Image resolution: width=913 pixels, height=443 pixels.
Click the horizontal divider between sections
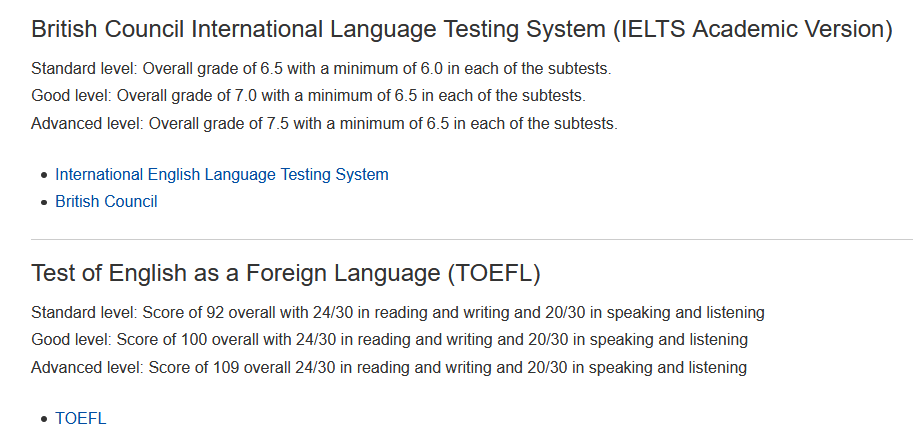coord(472,239)
